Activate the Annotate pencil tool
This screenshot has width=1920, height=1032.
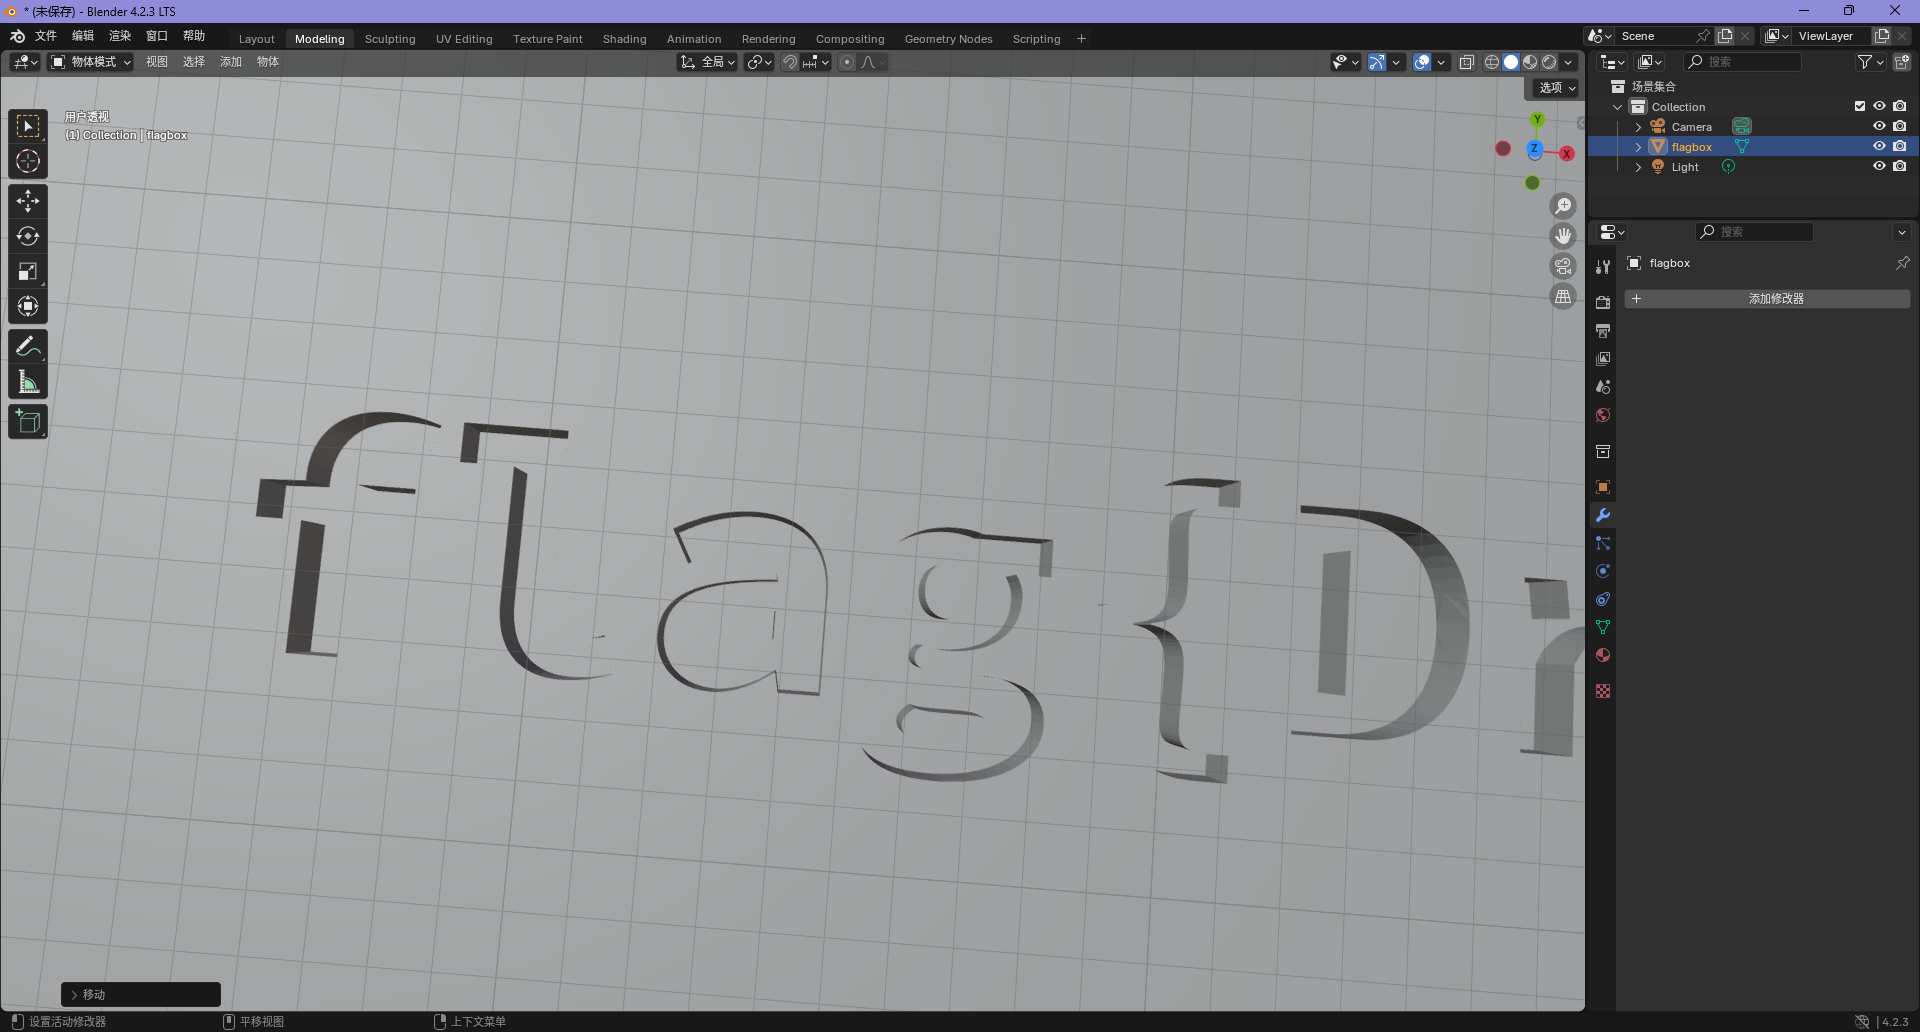28,347
